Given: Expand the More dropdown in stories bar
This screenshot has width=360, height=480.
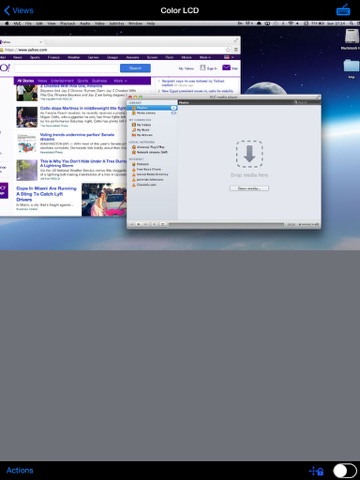Looking at the screenshot, I should pos(120,81).
